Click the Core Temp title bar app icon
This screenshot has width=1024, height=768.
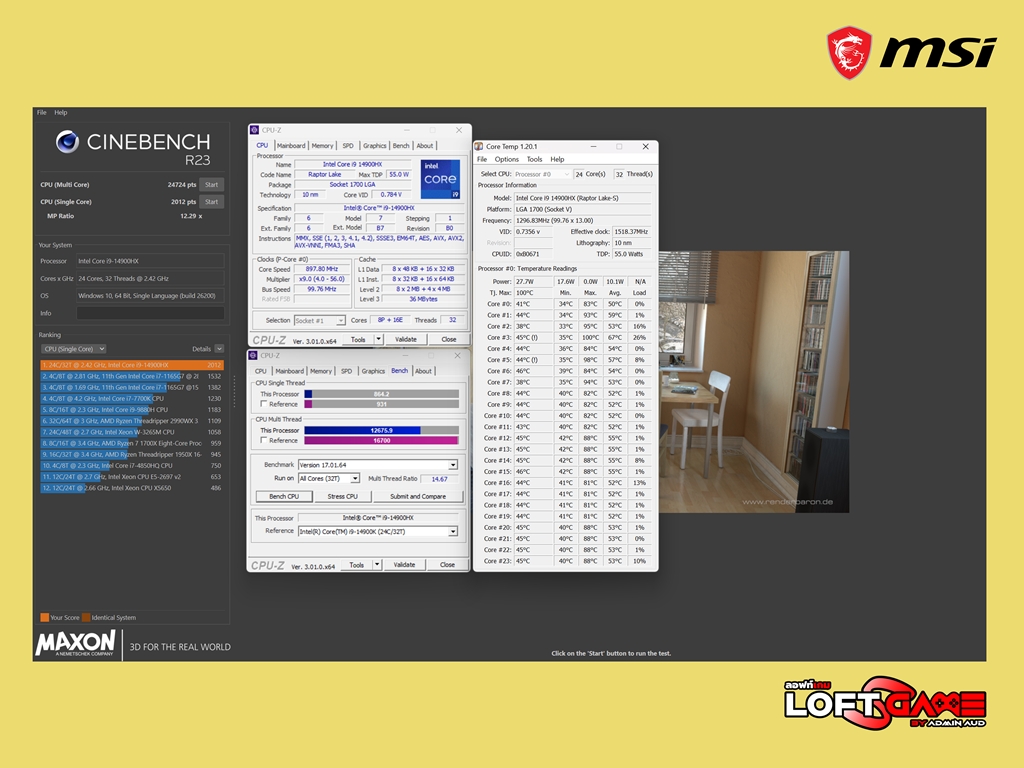(x=479, y=146)
